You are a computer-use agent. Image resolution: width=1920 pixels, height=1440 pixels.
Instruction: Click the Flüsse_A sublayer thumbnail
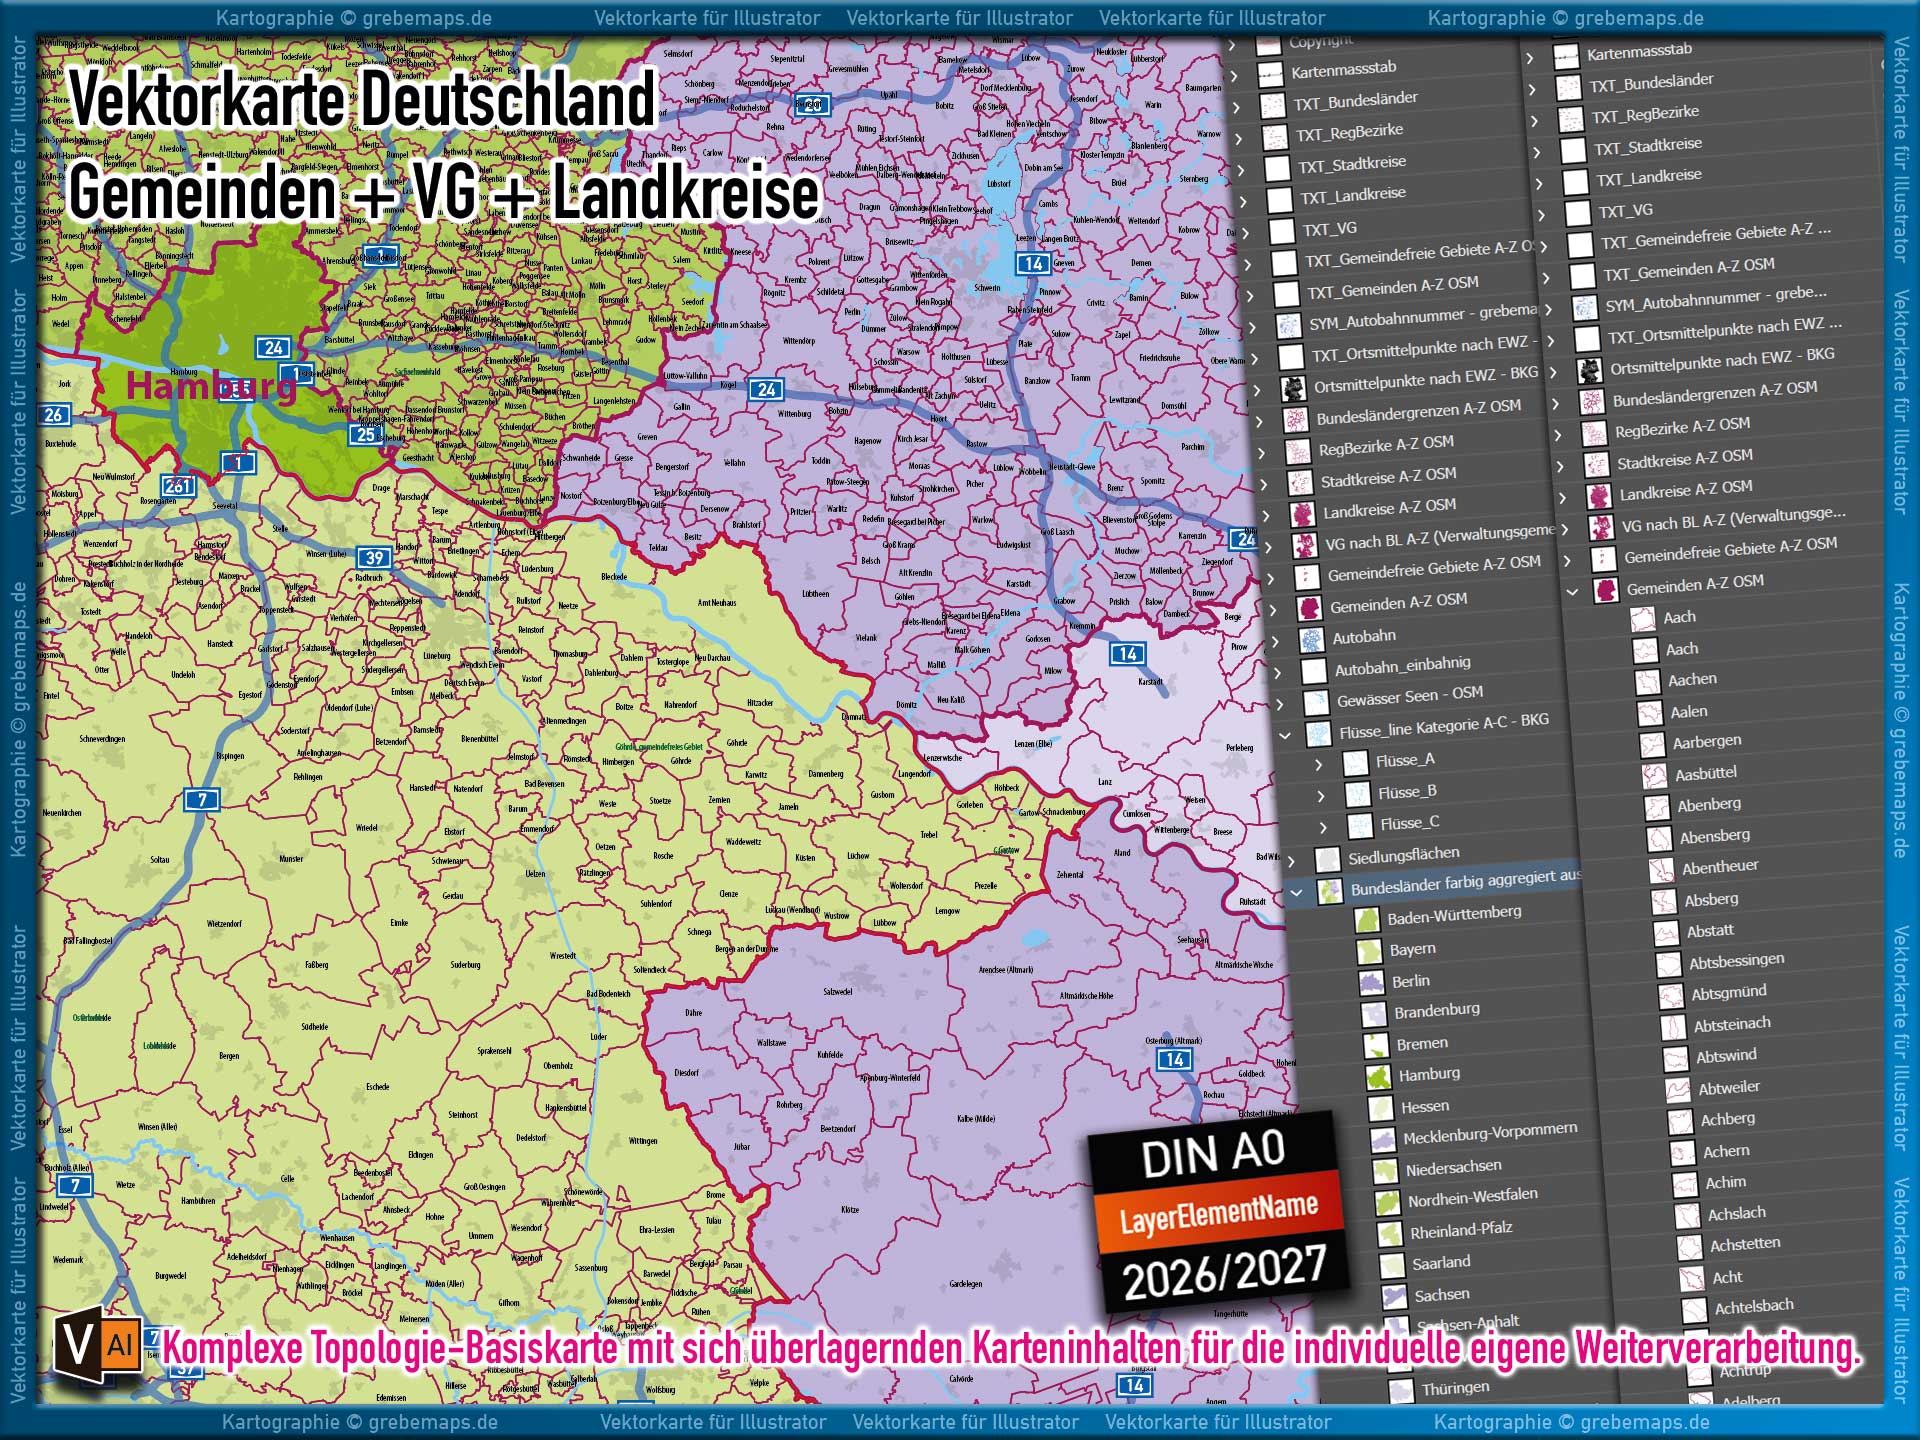point(1355,764)
